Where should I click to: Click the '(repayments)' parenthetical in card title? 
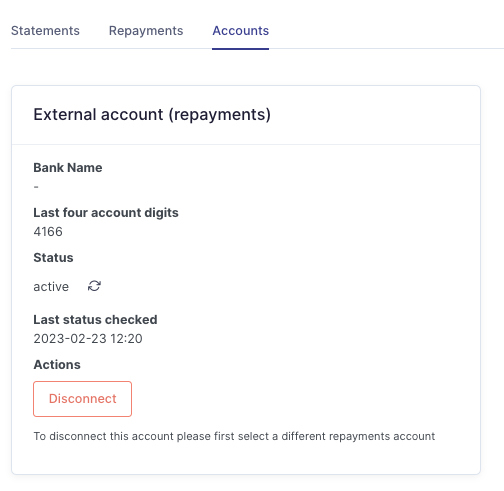220,115
